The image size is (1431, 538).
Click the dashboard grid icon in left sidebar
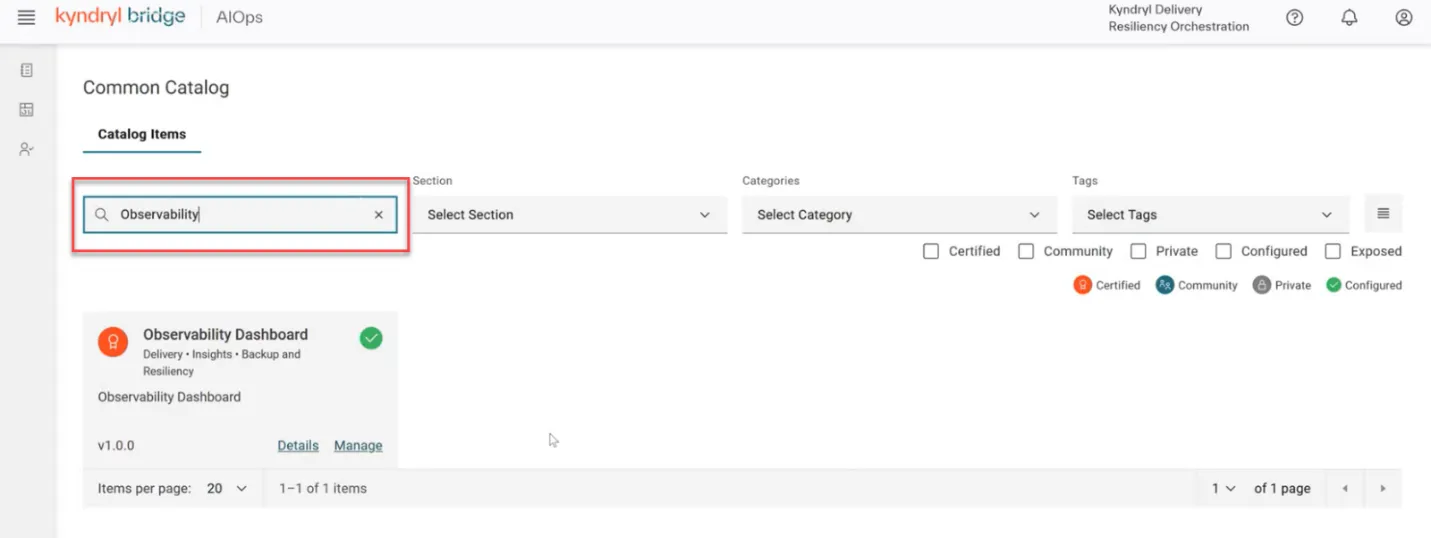point(27,109)
